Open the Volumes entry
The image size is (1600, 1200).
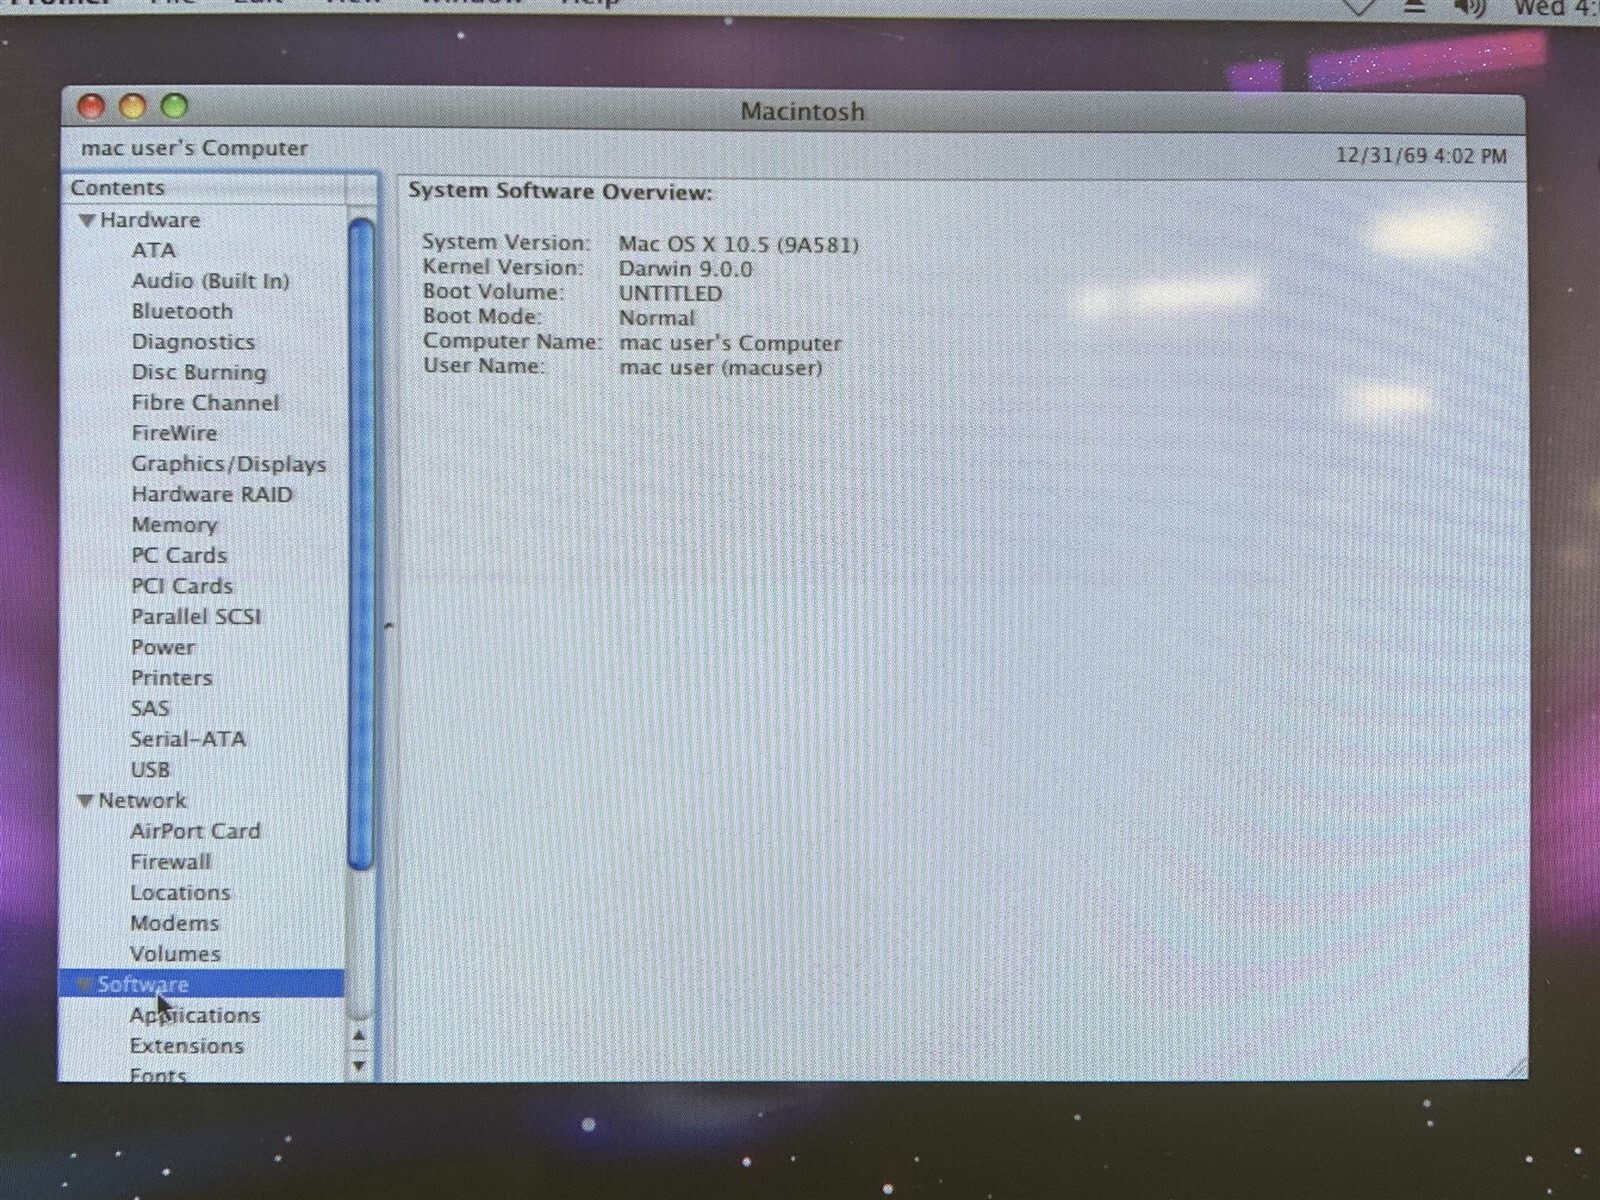pyautogui.click(x=175, y=954)
